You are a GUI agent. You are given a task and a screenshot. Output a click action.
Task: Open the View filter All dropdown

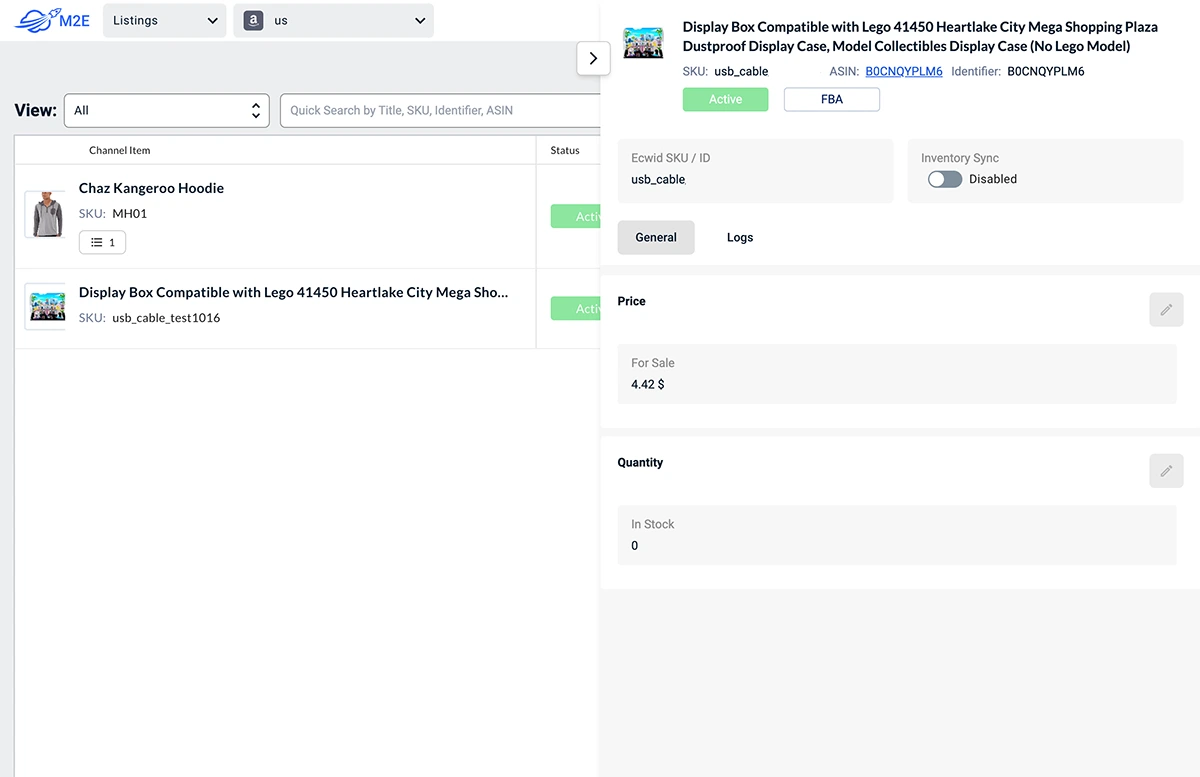tap(167, 110)
